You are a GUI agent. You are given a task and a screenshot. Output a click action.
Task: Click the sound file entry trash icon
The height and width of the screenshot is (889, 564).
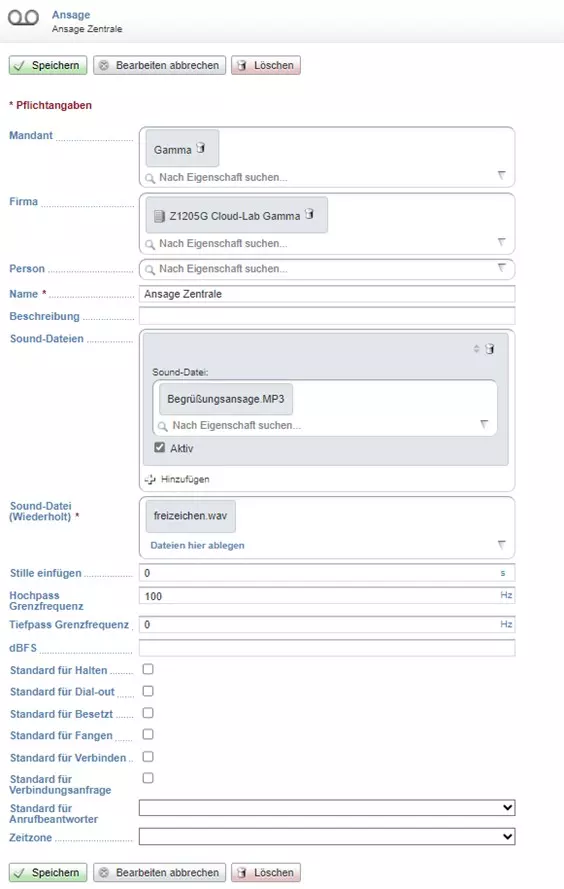point(490,349)
